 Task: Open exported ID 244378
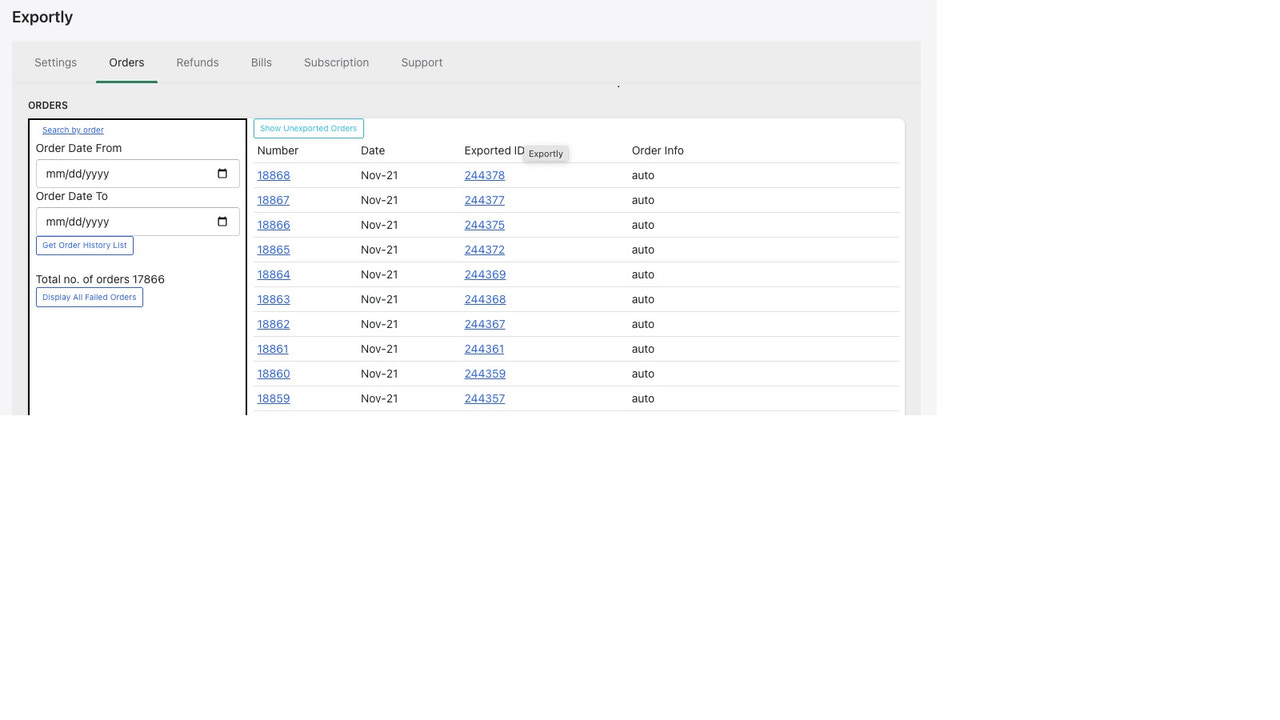point(484,175)
